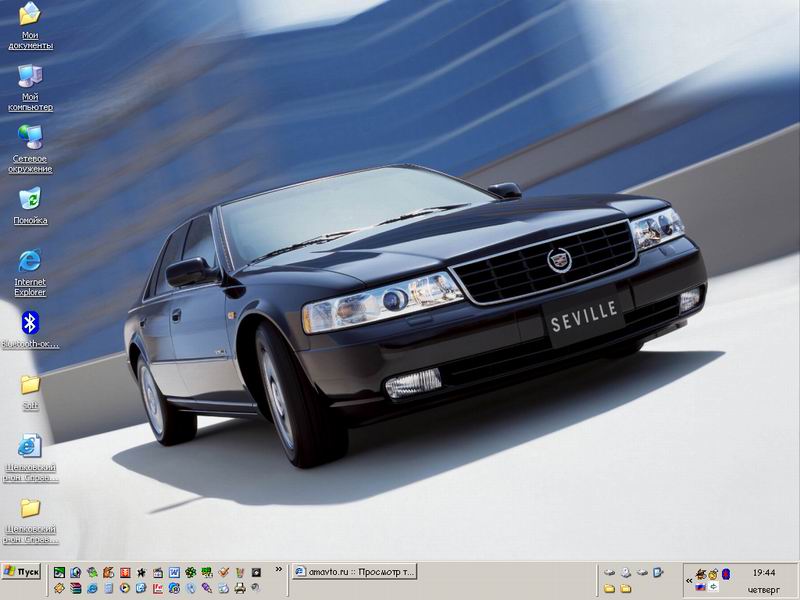This screenshot has width=800, height=600.
Task: Click the language flag indicator in tray
Action: [701, 588]
